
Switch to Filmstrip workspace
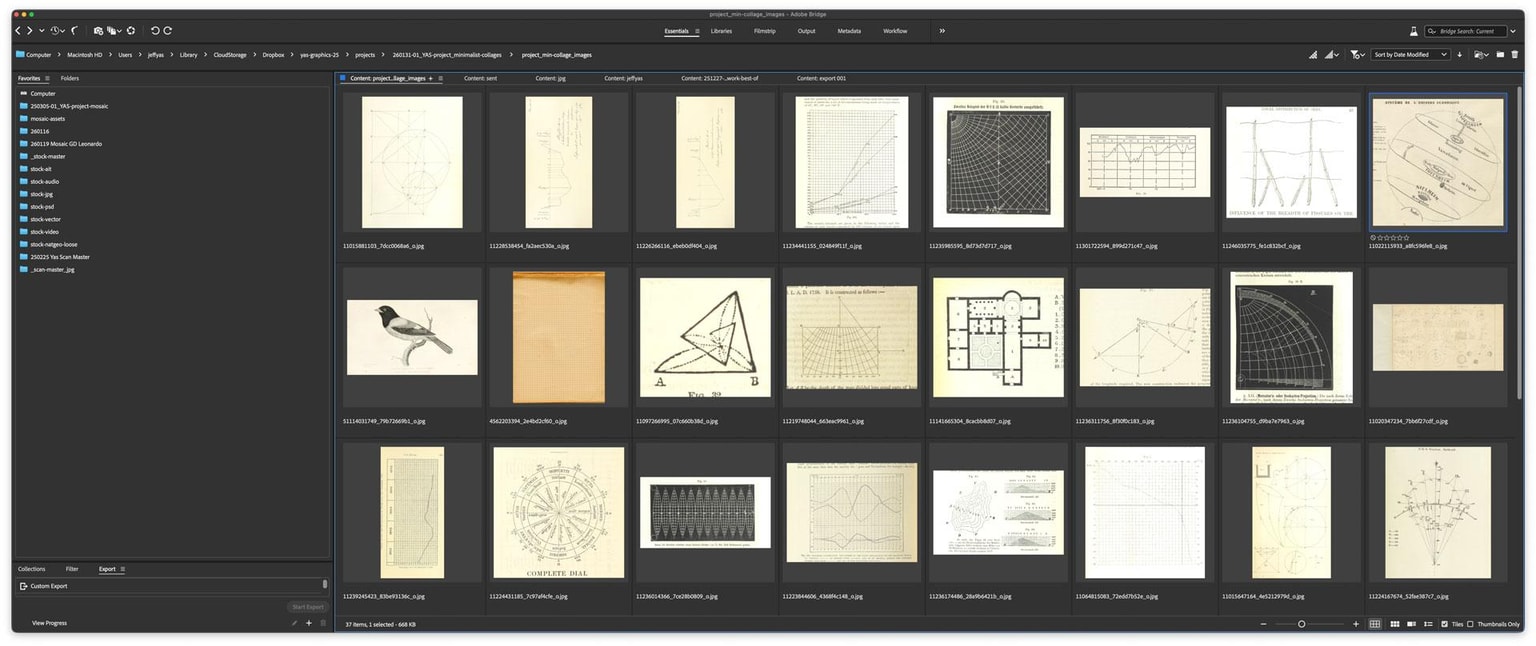(x=764, y=31)
